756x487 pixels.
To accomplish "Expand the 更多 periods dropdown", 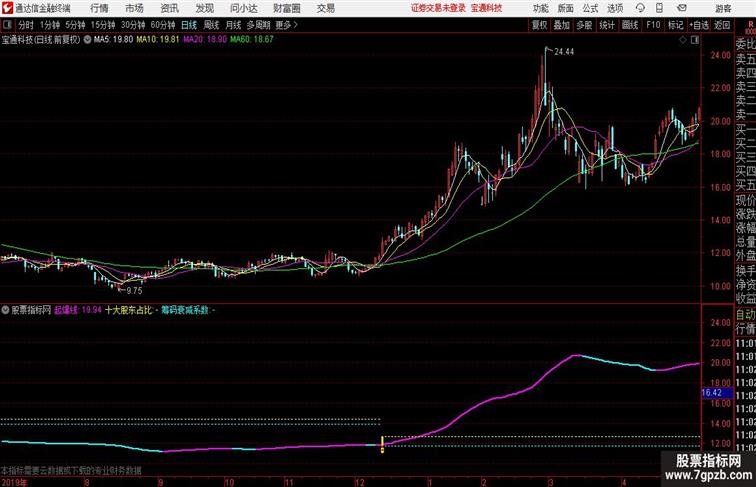I will 286,25.
